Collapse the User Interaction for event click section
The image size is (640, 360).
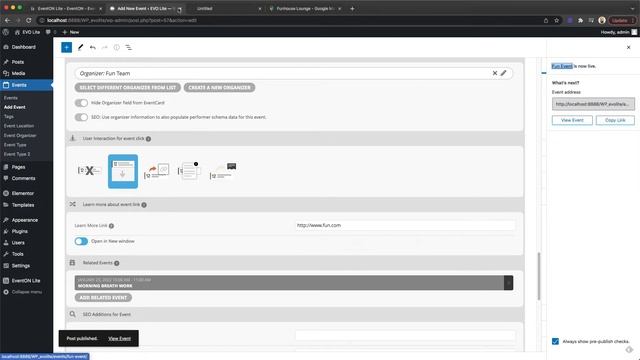click(x=295, y=138)
